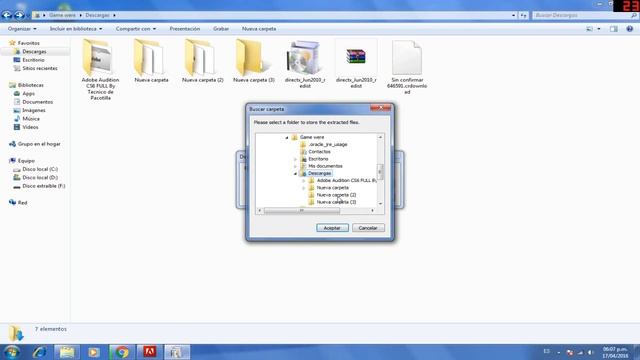640x360 pixels.
Task: Click the volume icon in system tray
Action: point(590,352)
